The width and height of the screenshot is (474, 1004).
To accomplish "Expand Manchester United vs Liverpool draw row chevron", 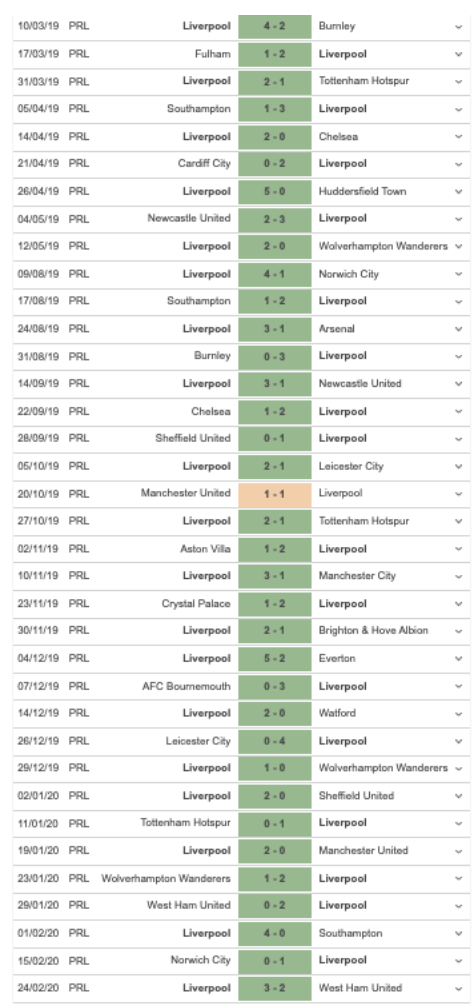I will pos(459,494).
